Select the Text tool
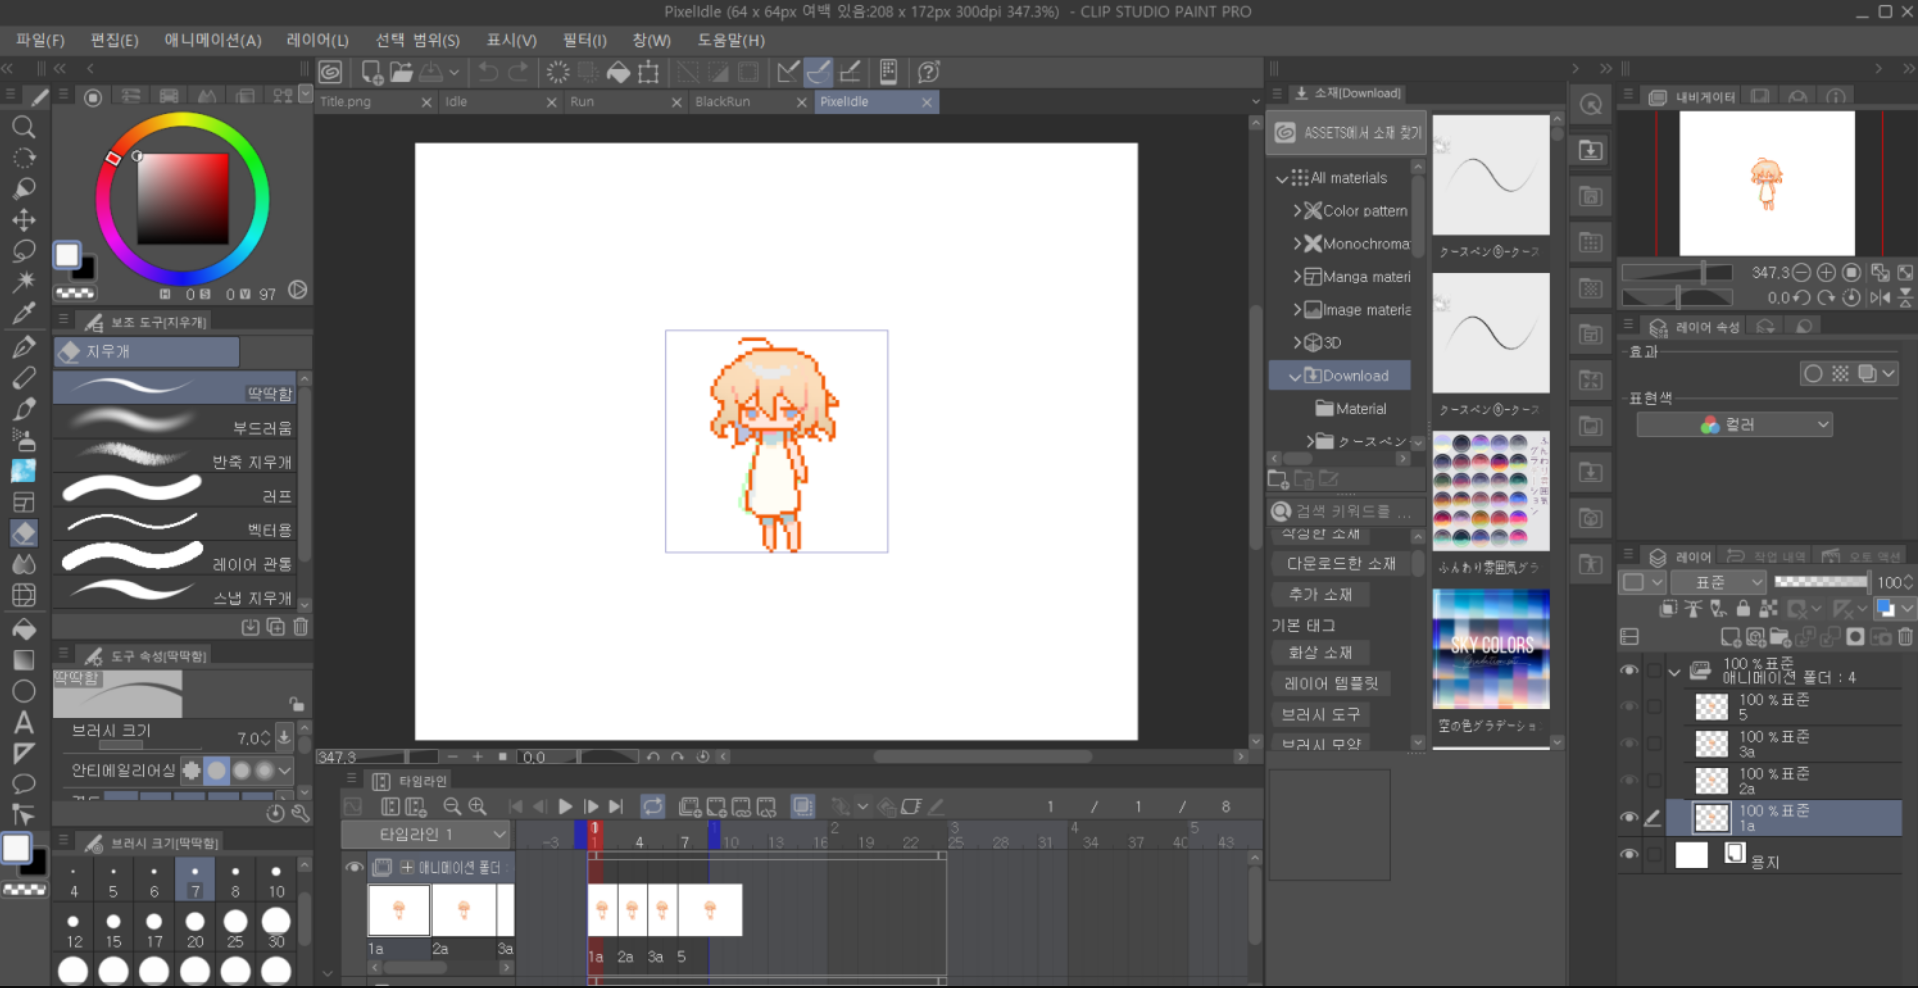Image resolution: width=1918 pixels, height=988 pixels. (24, 722)
